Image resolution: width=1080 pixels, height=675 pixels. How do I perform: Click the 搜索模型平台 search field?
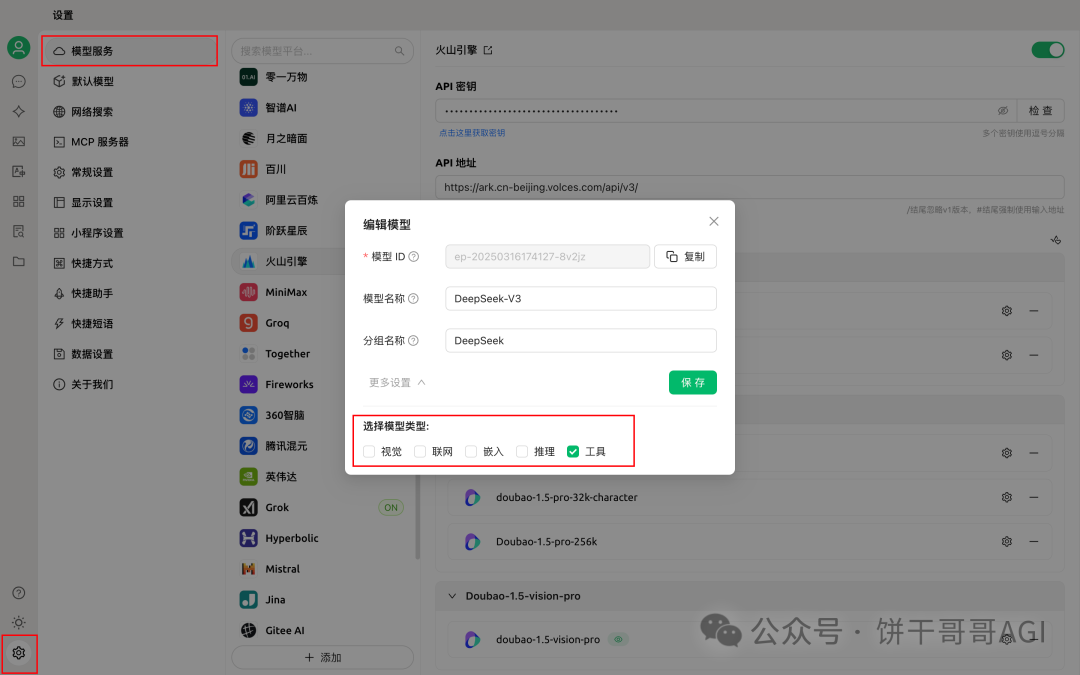click(322, 51)
